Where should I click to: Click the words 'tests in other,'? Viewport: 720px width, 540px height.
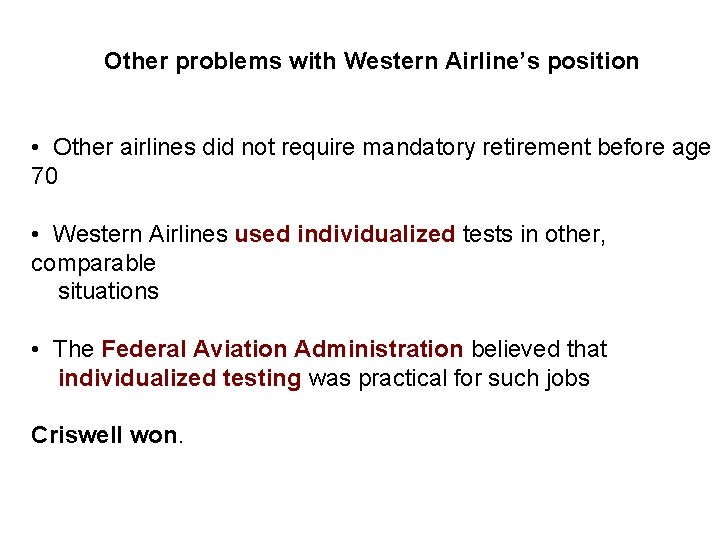[x=533, y=234]
